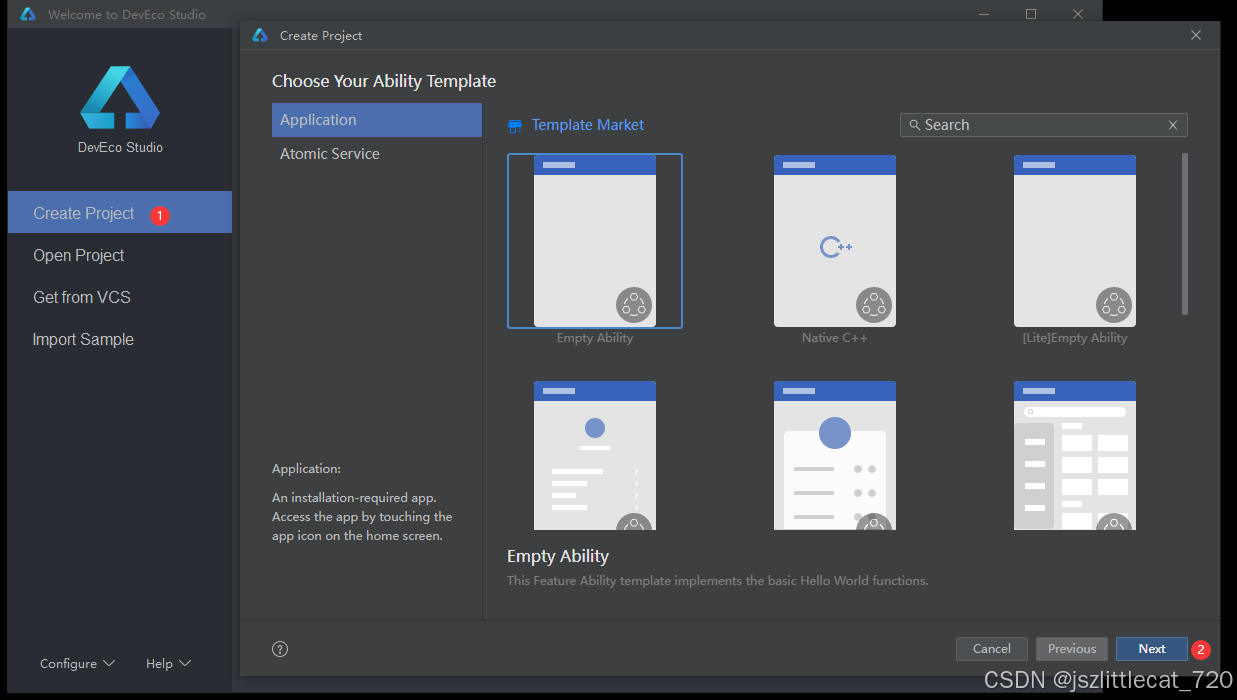Choose the Atomic Service category

377,154
